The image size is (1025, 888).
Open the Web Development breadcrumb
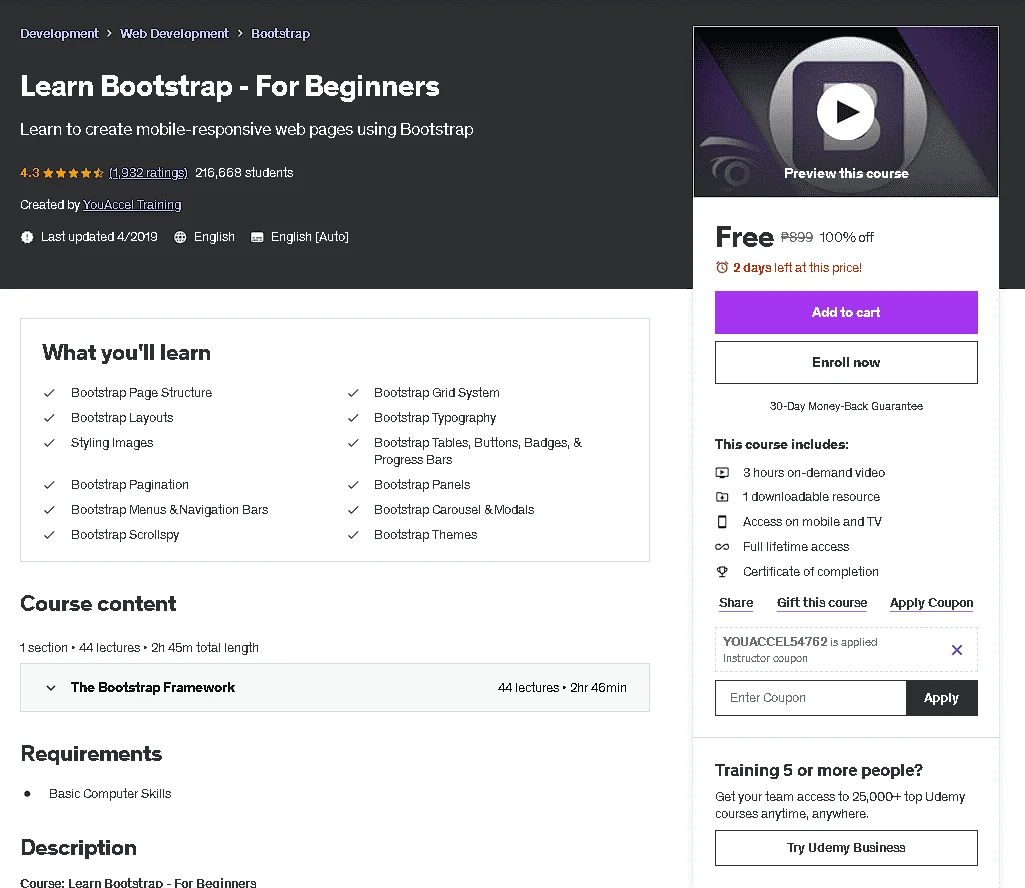click(x=175, y=33)
